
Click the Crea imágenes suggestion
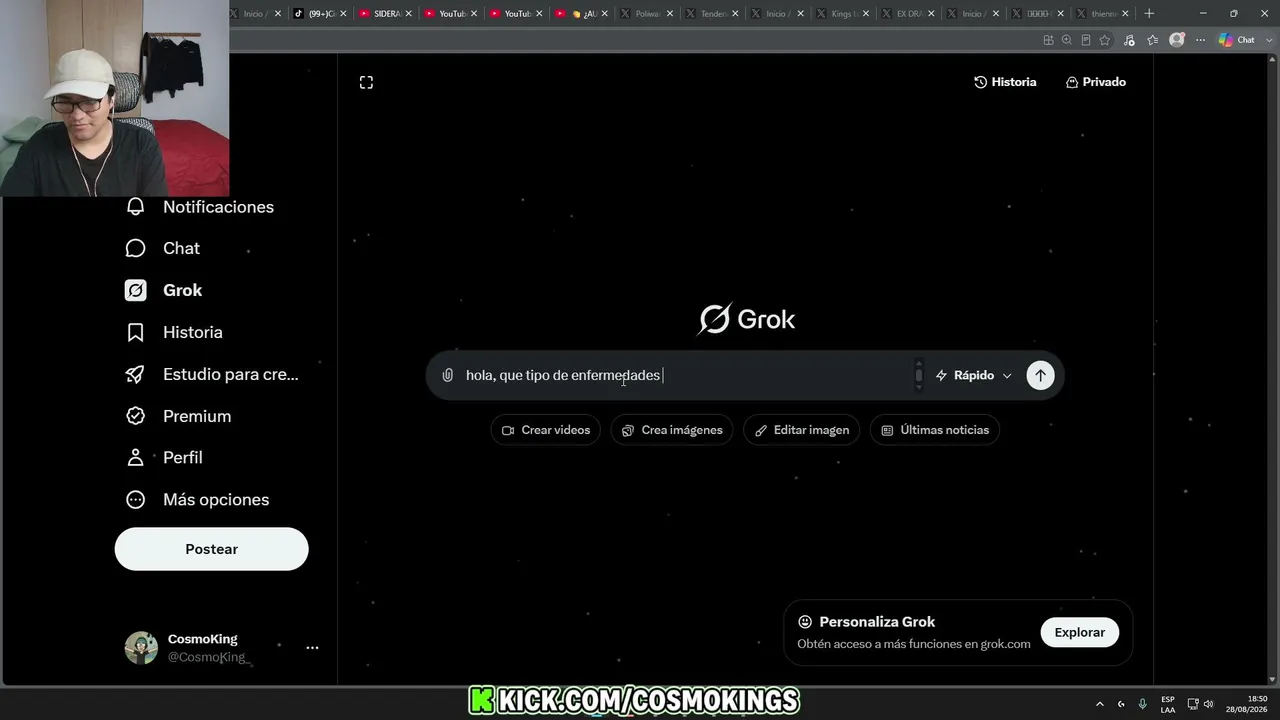(x=672, y=430)
